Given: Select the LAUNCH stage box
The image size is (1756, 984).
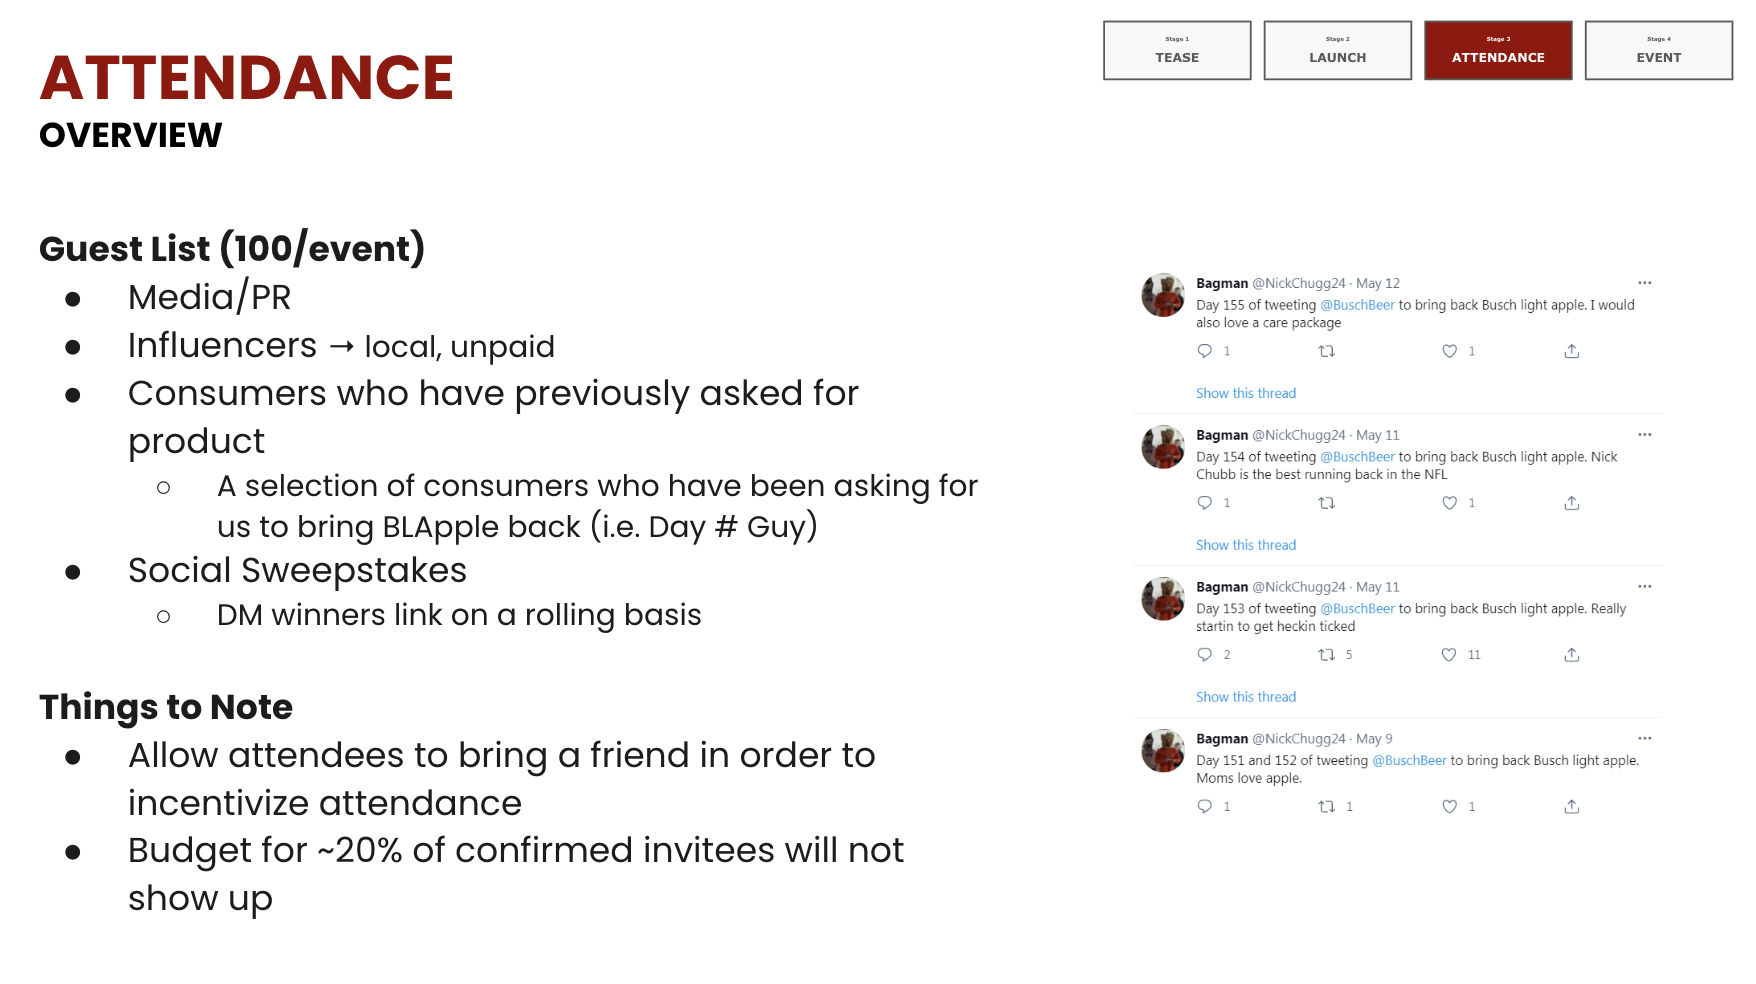Looking at the screenshot, I should coord(1338,50).
